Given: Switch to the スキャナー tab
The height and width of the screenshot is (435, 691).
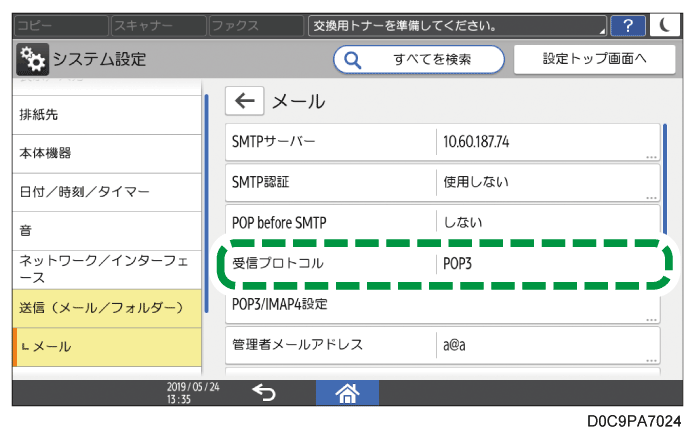Looking at the screenshot, I should click(159, 26).
